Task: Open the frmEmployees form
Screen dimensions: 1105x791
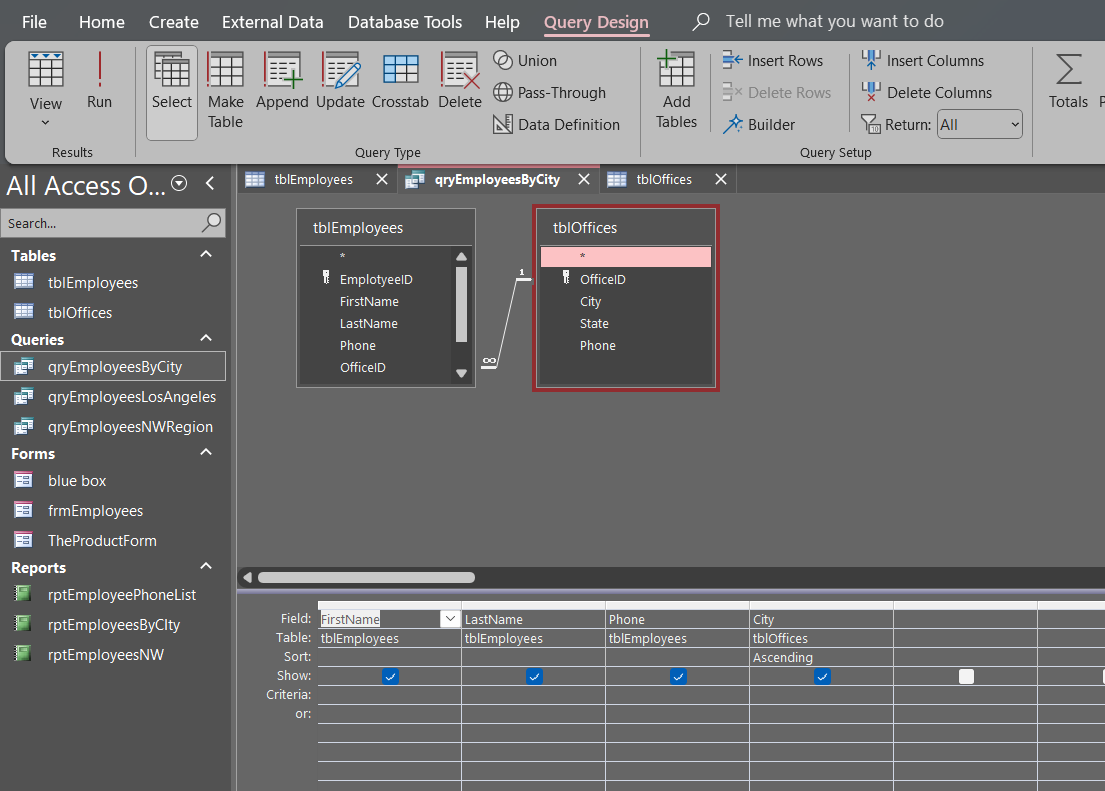Action: (x=95, y=510)
